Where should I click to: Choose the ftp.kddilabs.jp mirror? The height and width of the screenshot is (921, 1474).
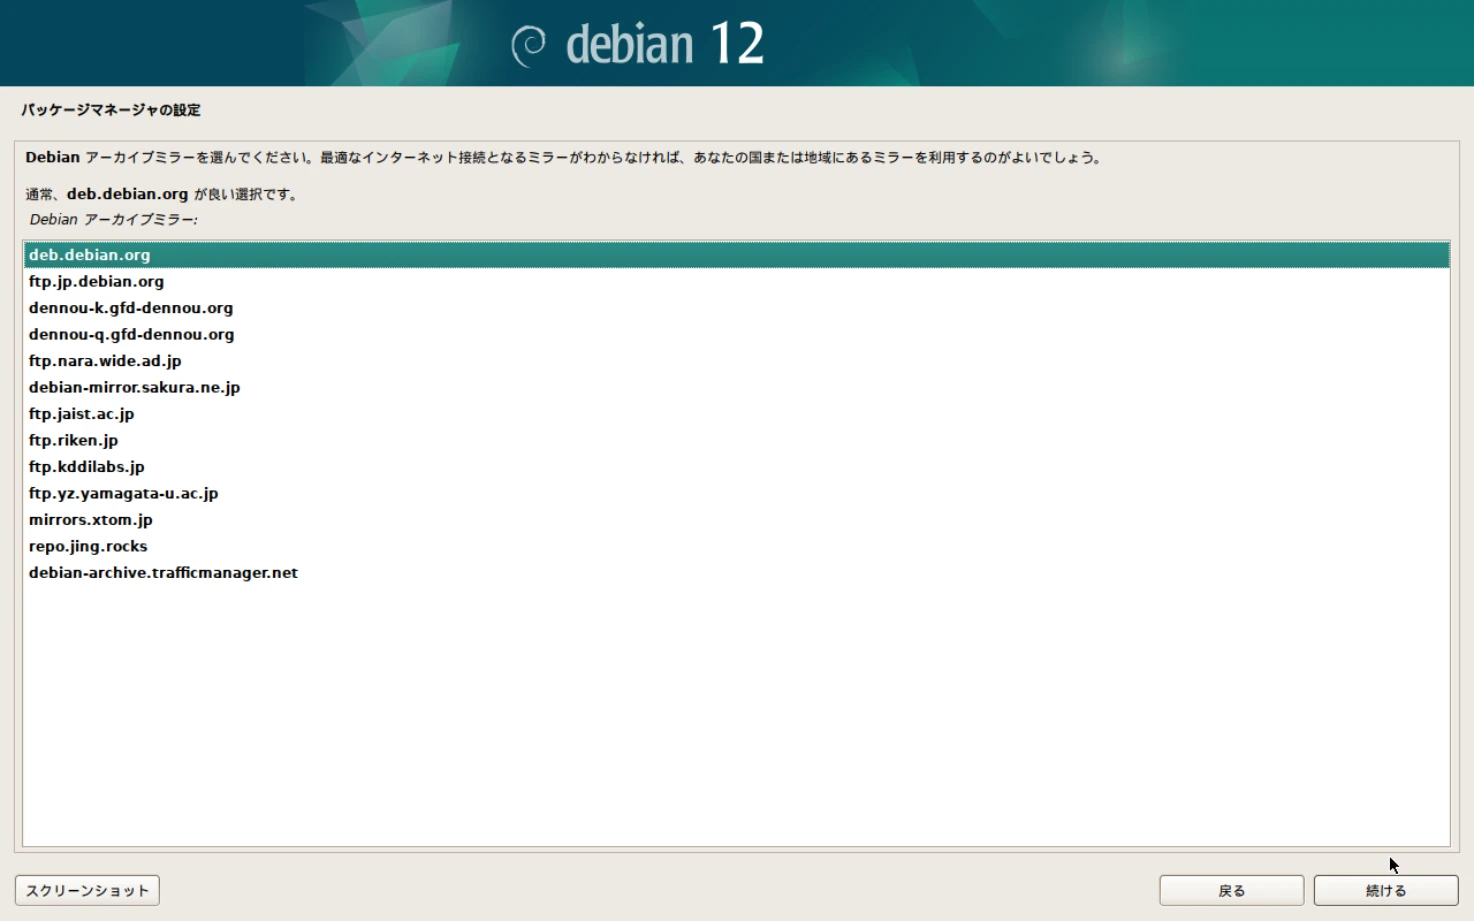point(736,467)
